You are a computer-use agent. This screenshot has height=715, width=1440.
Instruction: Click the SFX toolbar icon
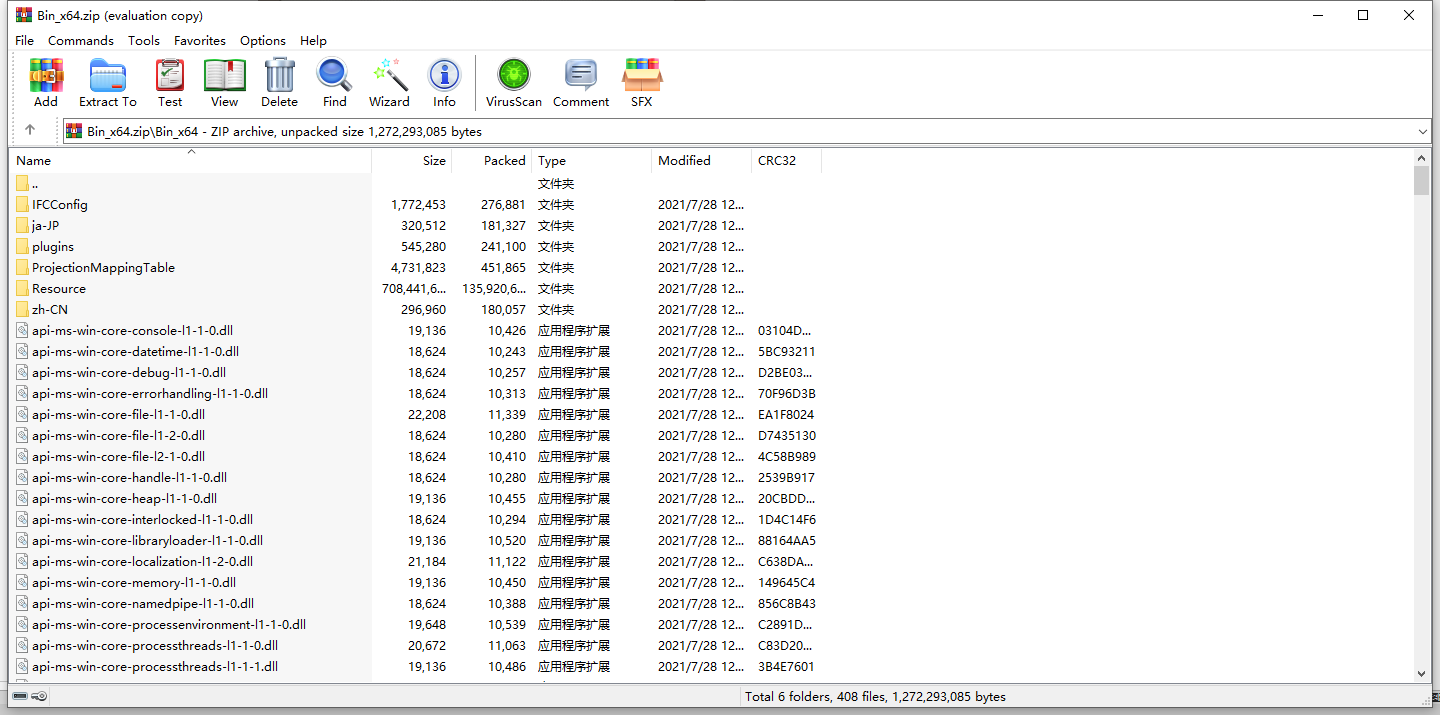(641, 82)
